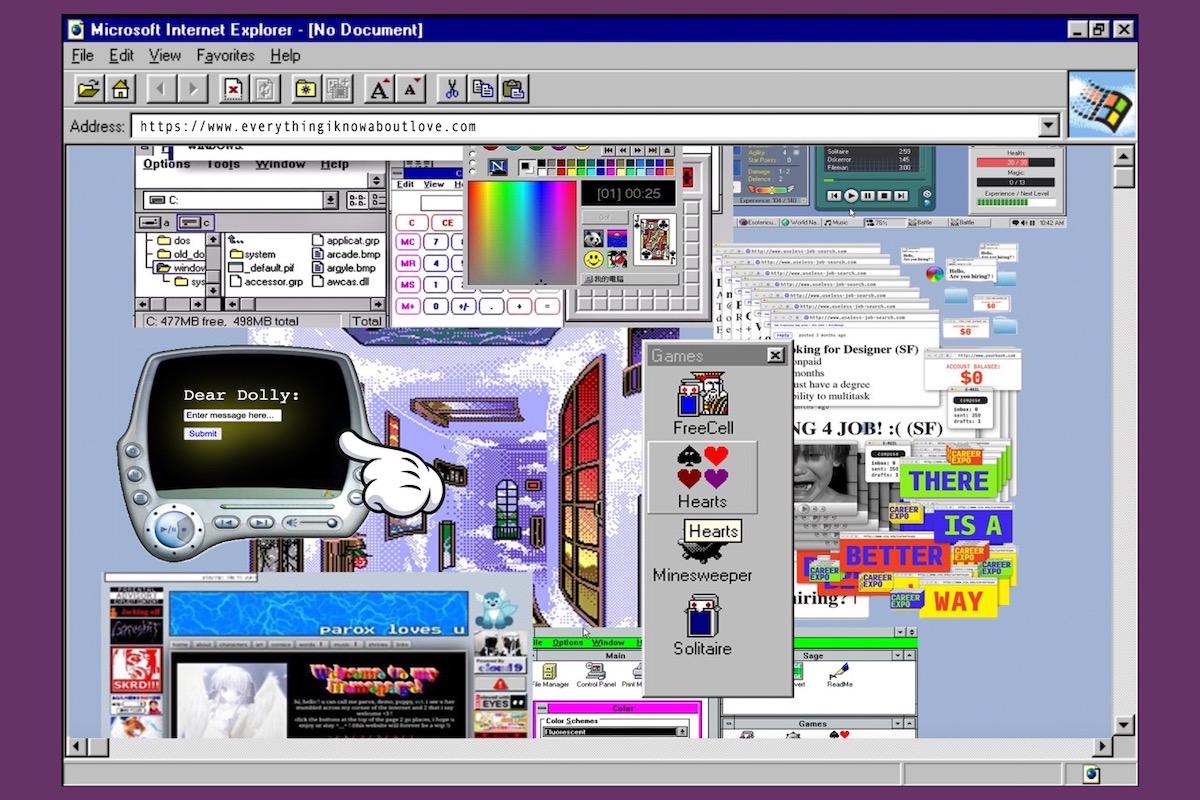Image resolution: width=1200 pixels, height=800 pixels.
Task: Click the 'Enter message here...' input field
Action: click(x=233, y=415)
